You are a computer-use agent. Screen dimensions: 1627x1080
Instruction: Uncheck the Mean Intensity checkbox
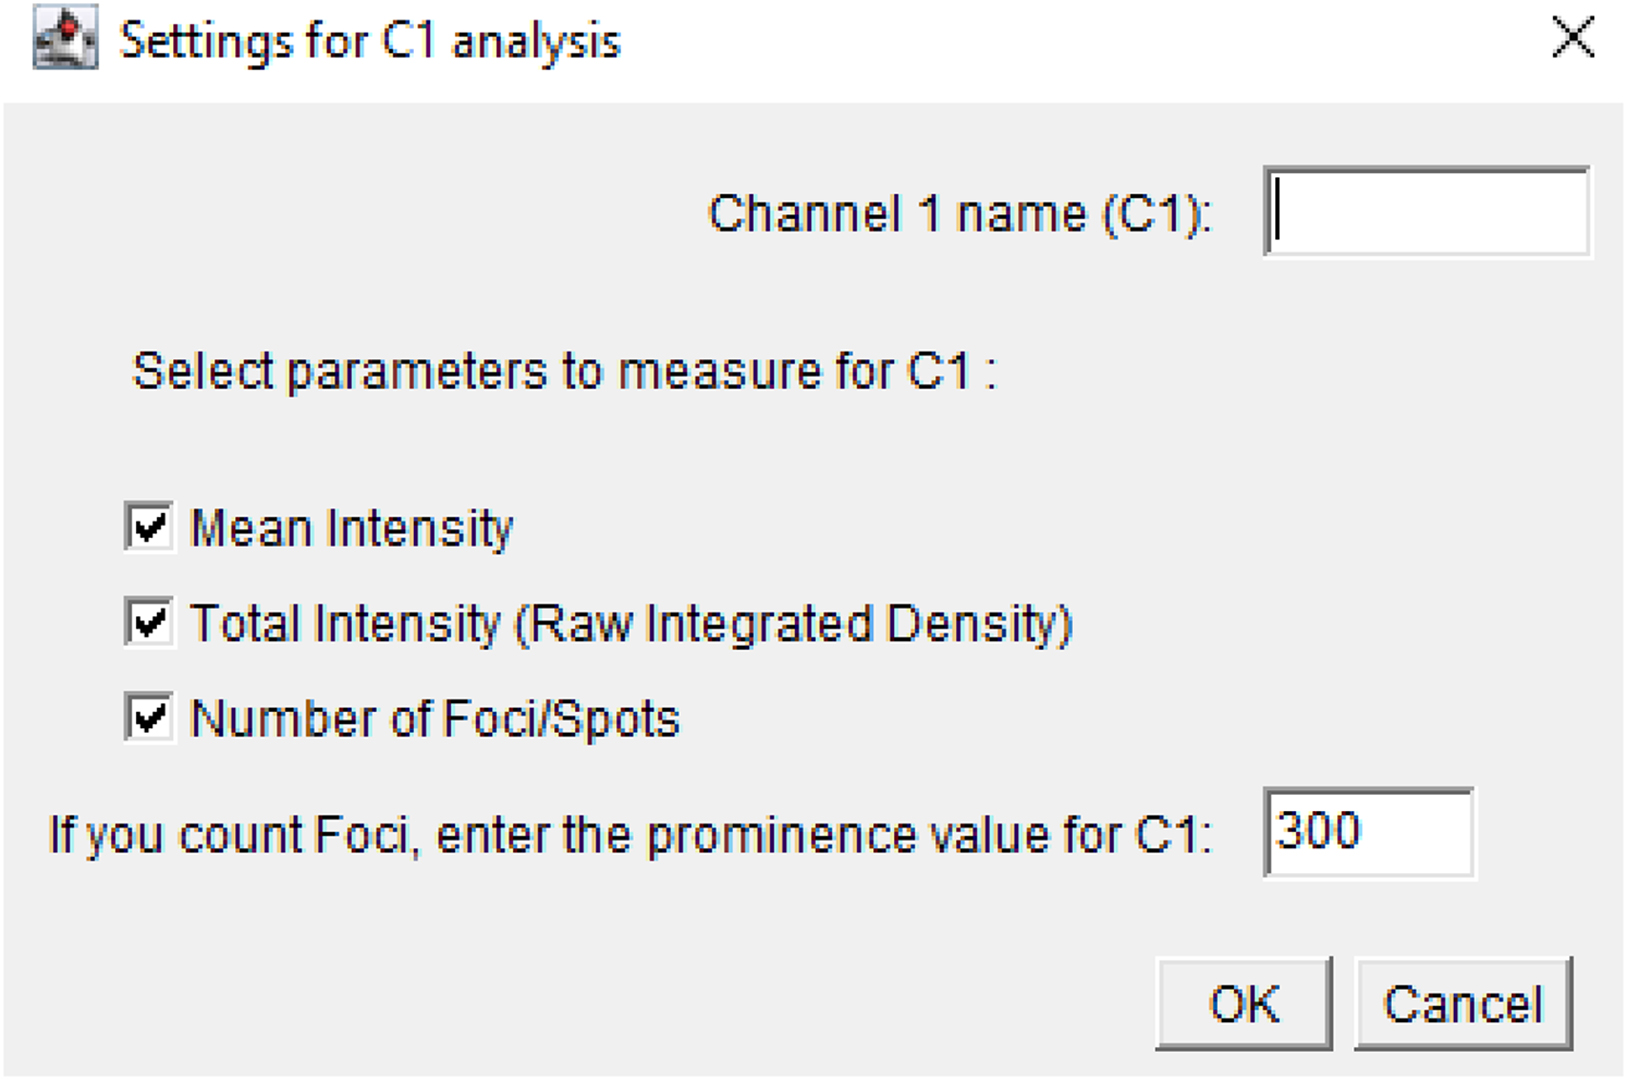[150, 527]
